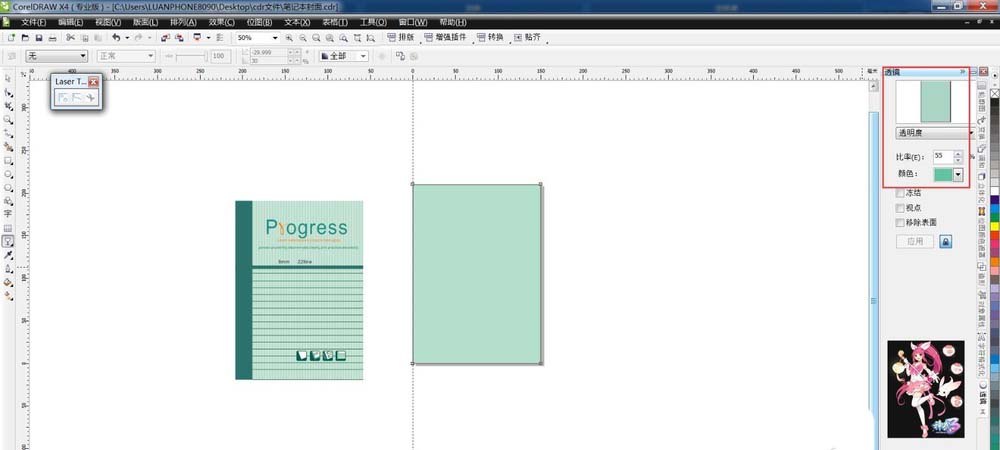Select the Zoom magnifier tool in the toolbox

pyautogui.click(x=8, y=119)
